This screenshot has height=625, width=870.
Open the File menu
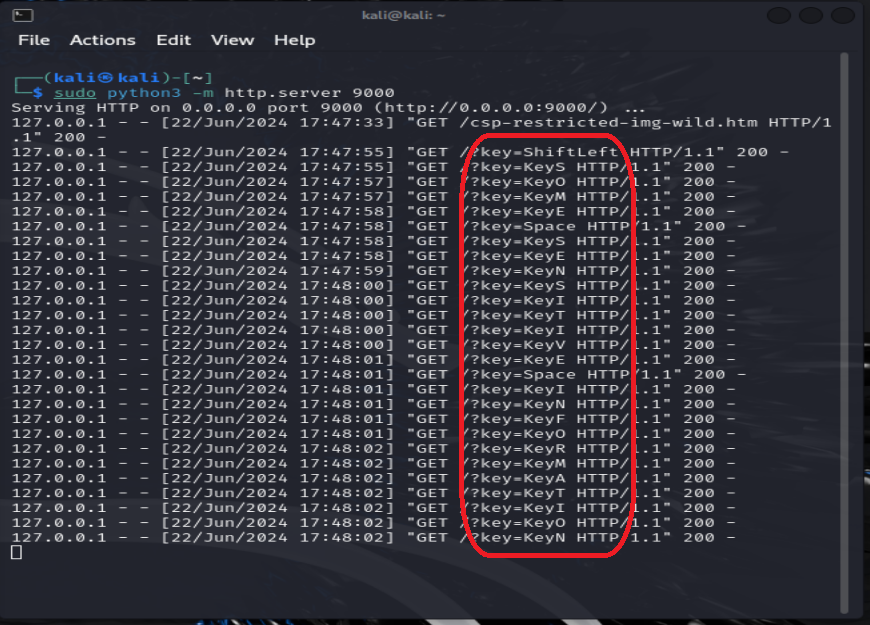coord(34,40)
